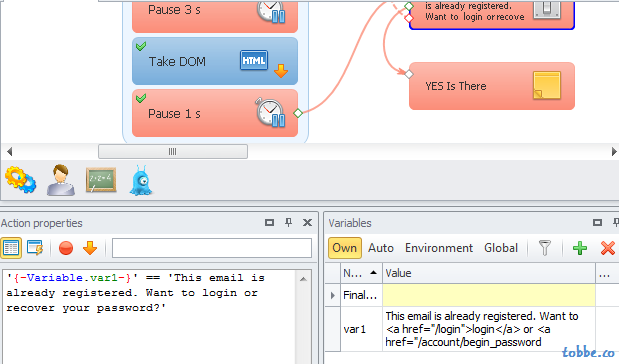The height and width of the screenshot is (364, 619).
Task: Select the Own variables tab
Action: click(345, 248)
